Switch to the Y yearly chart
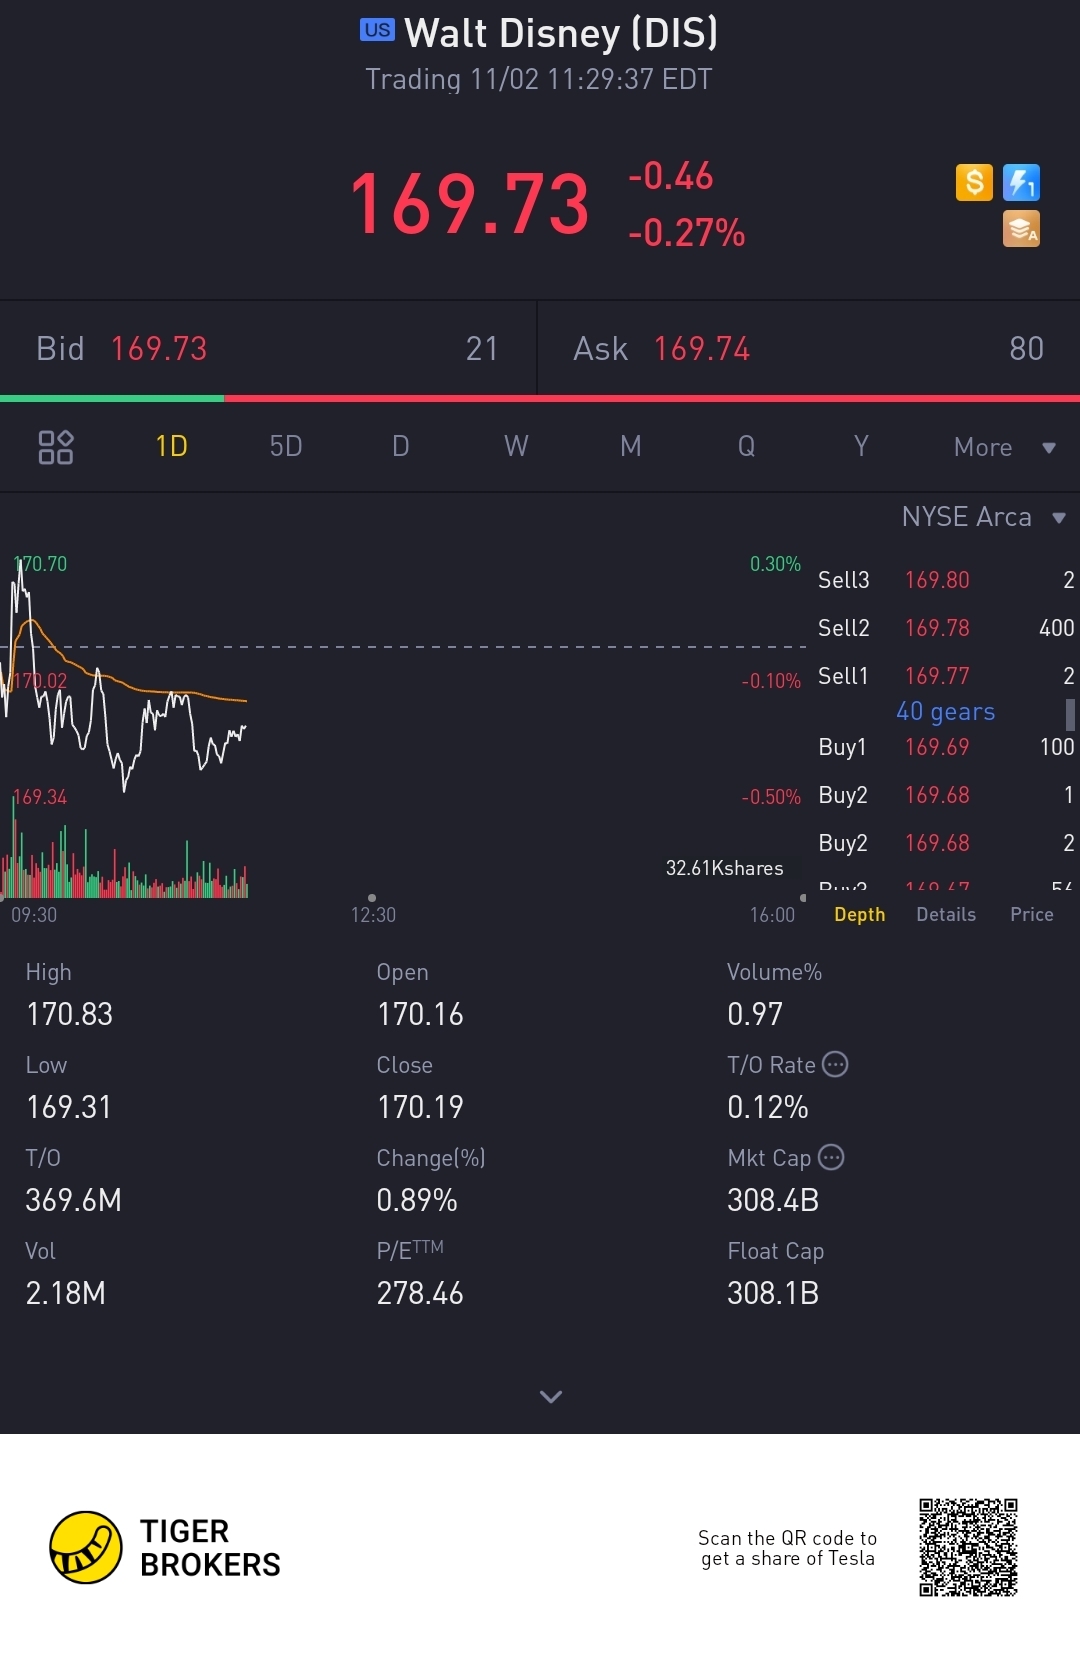 [861, 446]
